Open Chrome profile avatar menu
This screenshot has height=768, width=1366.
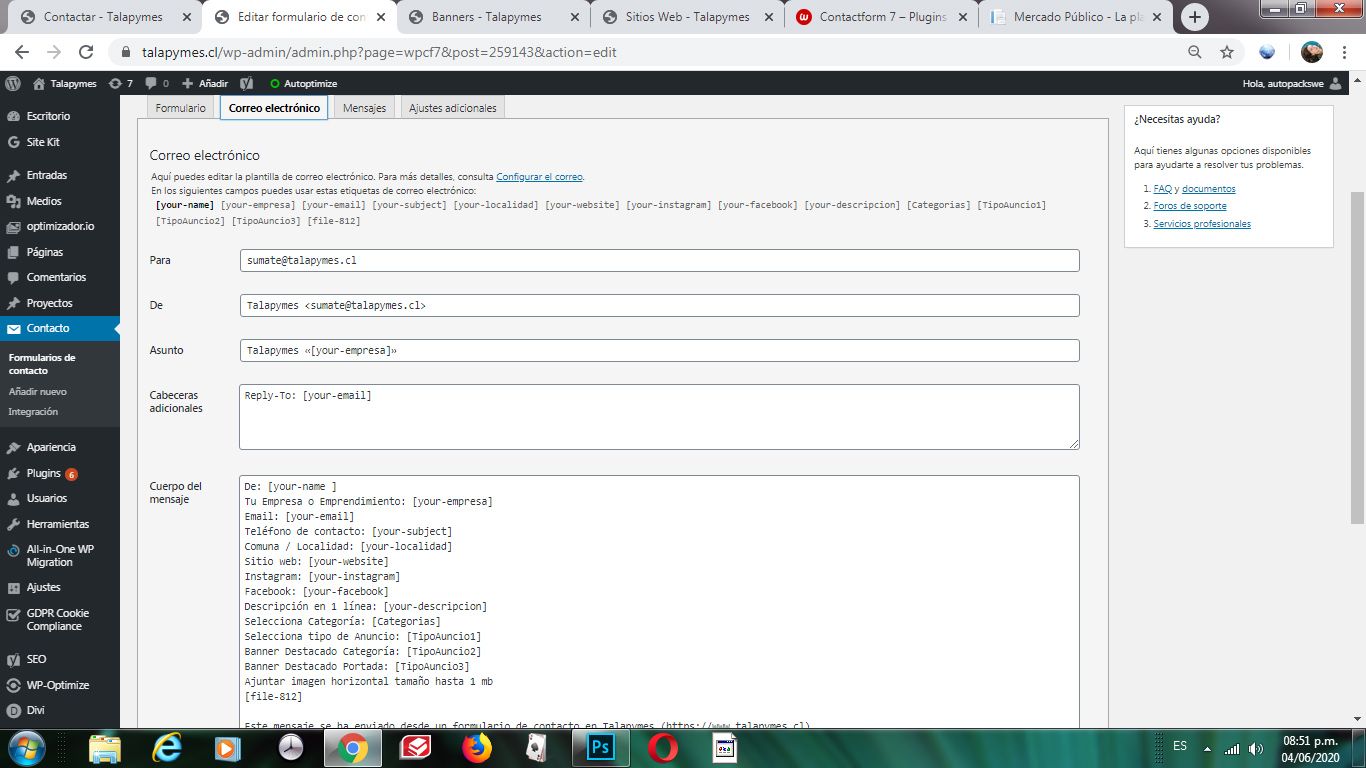coord(1312,52)
